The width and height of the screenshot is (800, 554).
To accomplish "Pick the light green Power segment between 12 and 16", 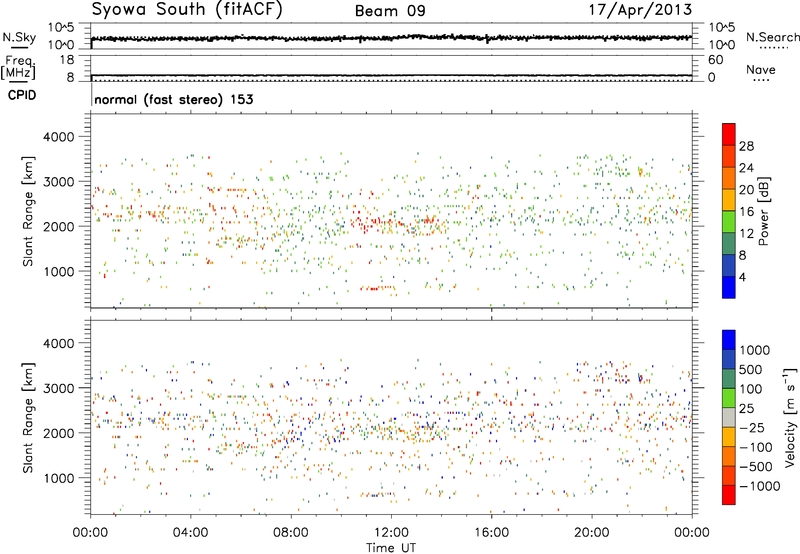I will coord(729,222).
